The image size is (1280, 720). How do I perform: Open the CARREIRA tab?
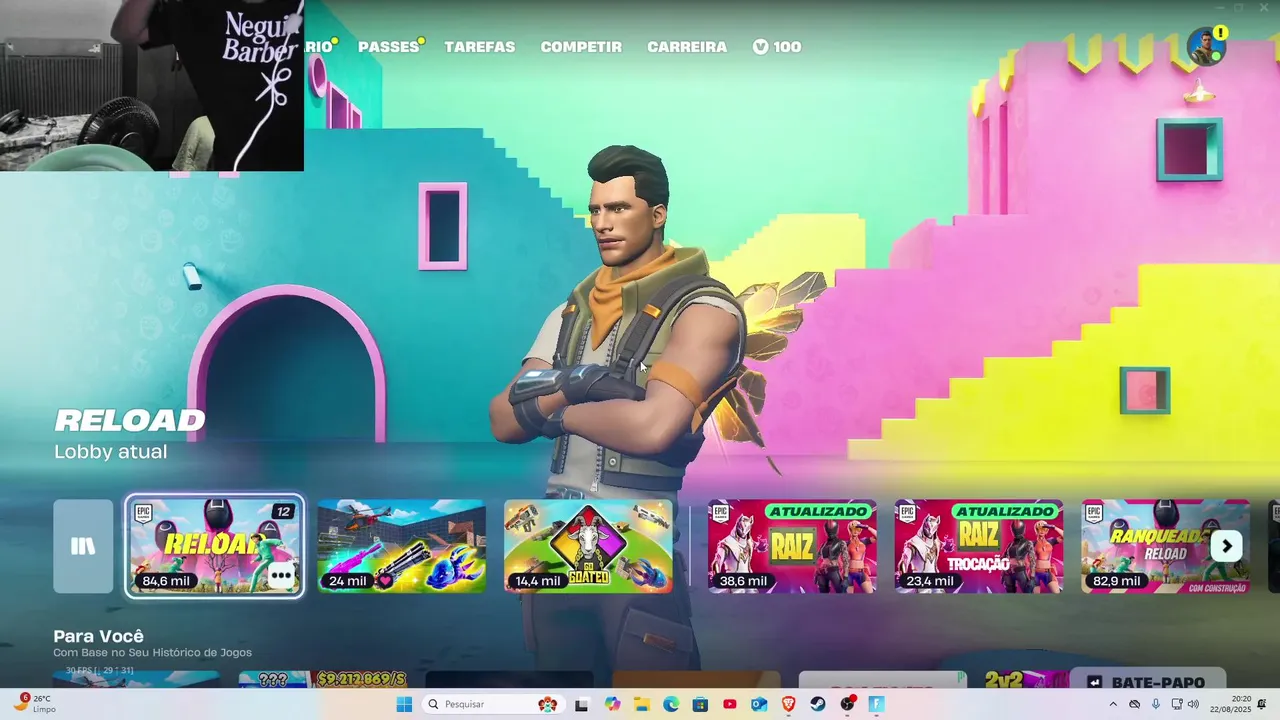click(687, 47)
